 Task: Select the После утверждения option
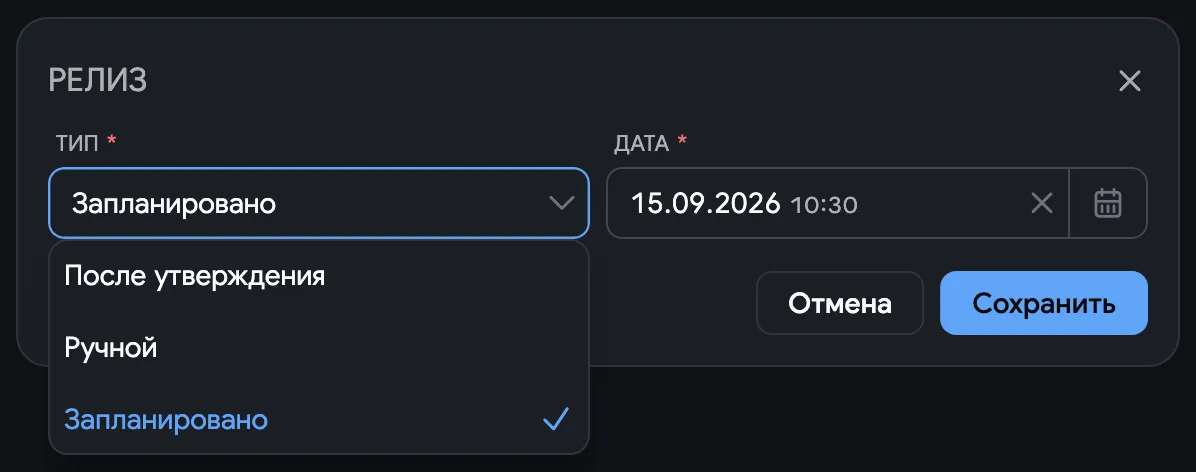pos(319,276)
